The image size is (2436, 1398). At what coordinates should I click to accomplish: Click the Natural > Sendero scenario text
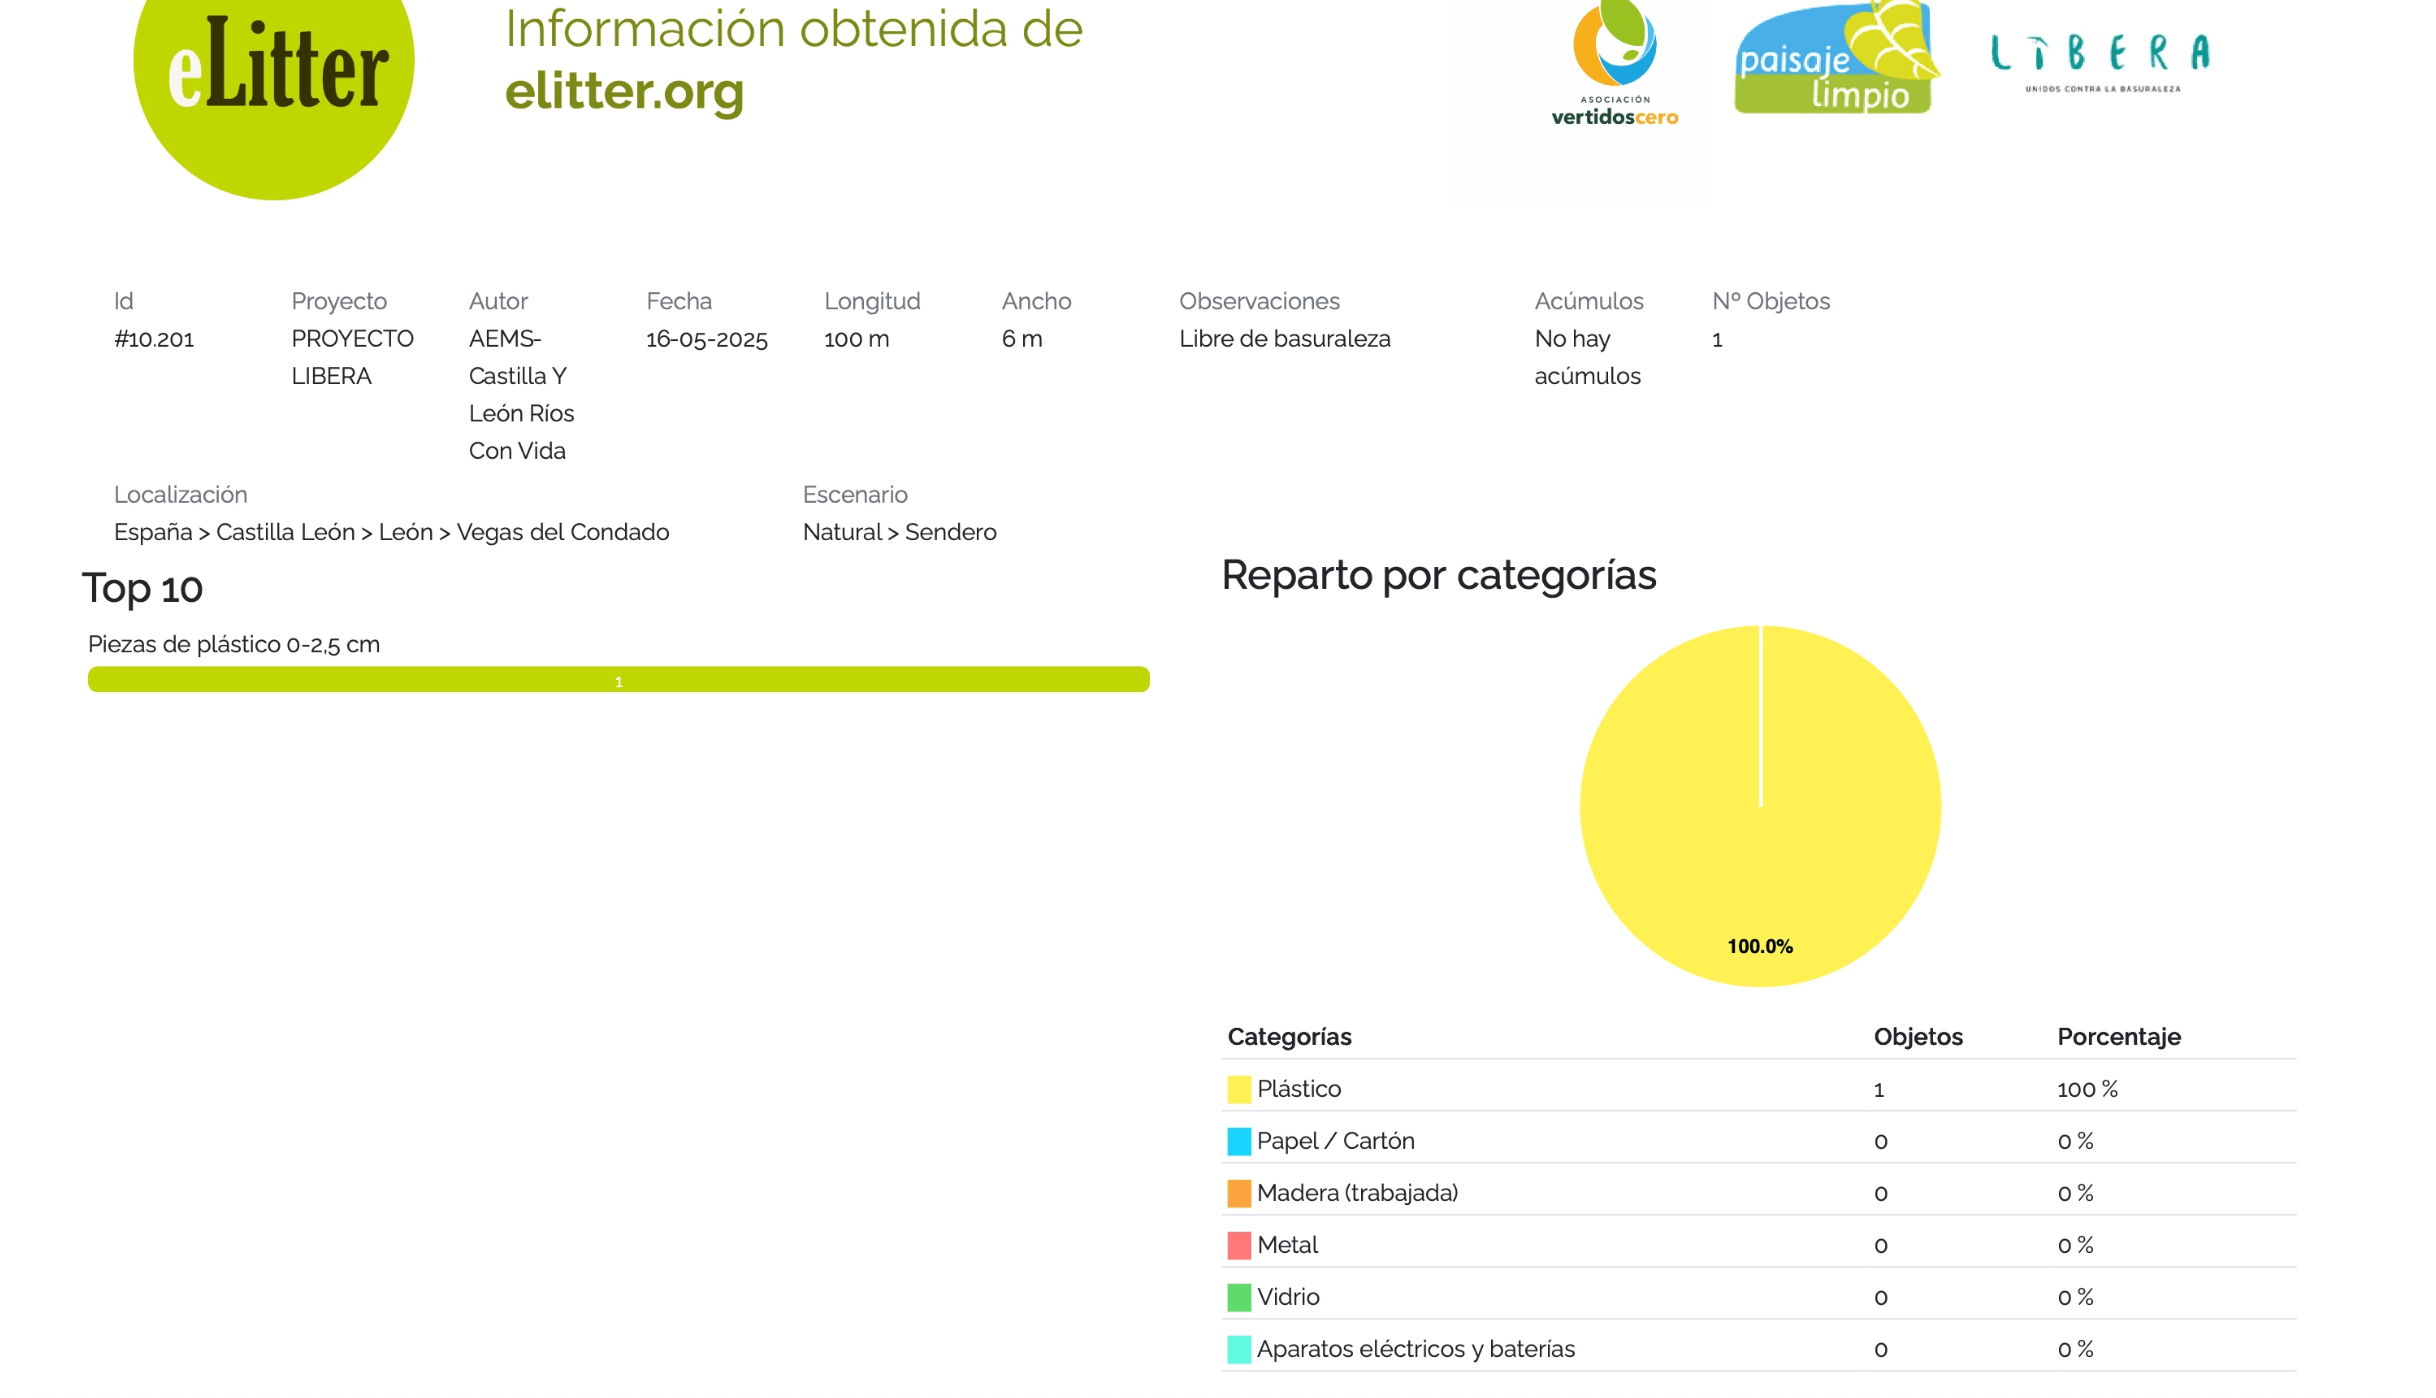pyautogui.click(x=899, y=532)
